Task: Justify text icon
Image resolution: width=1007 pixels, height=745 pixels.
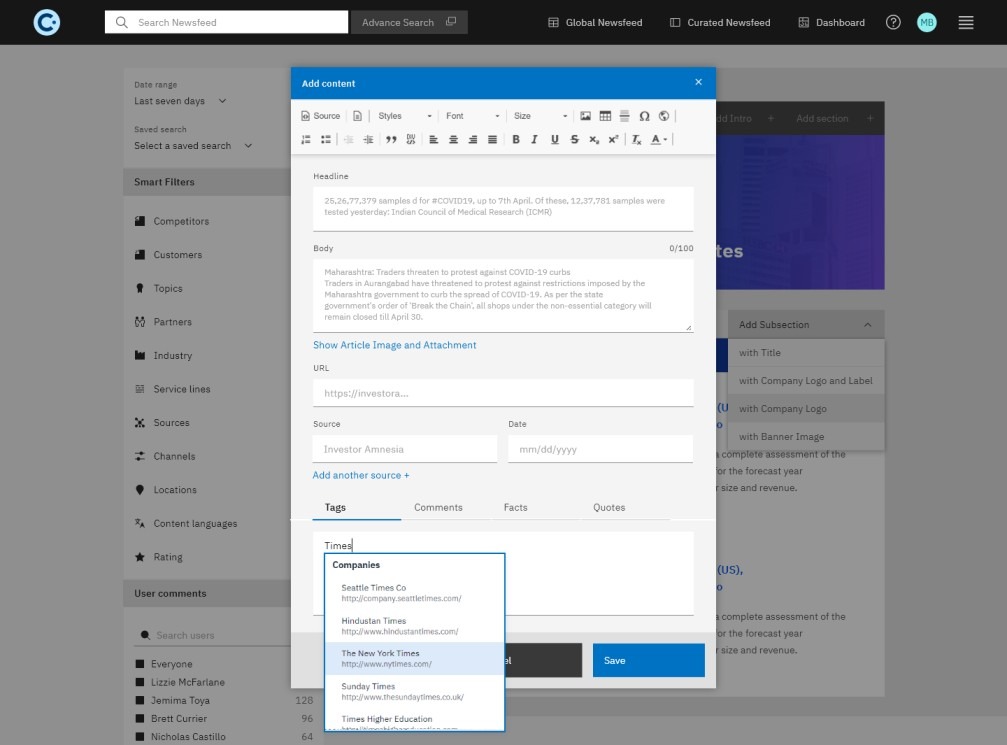Action: point(492,139)
